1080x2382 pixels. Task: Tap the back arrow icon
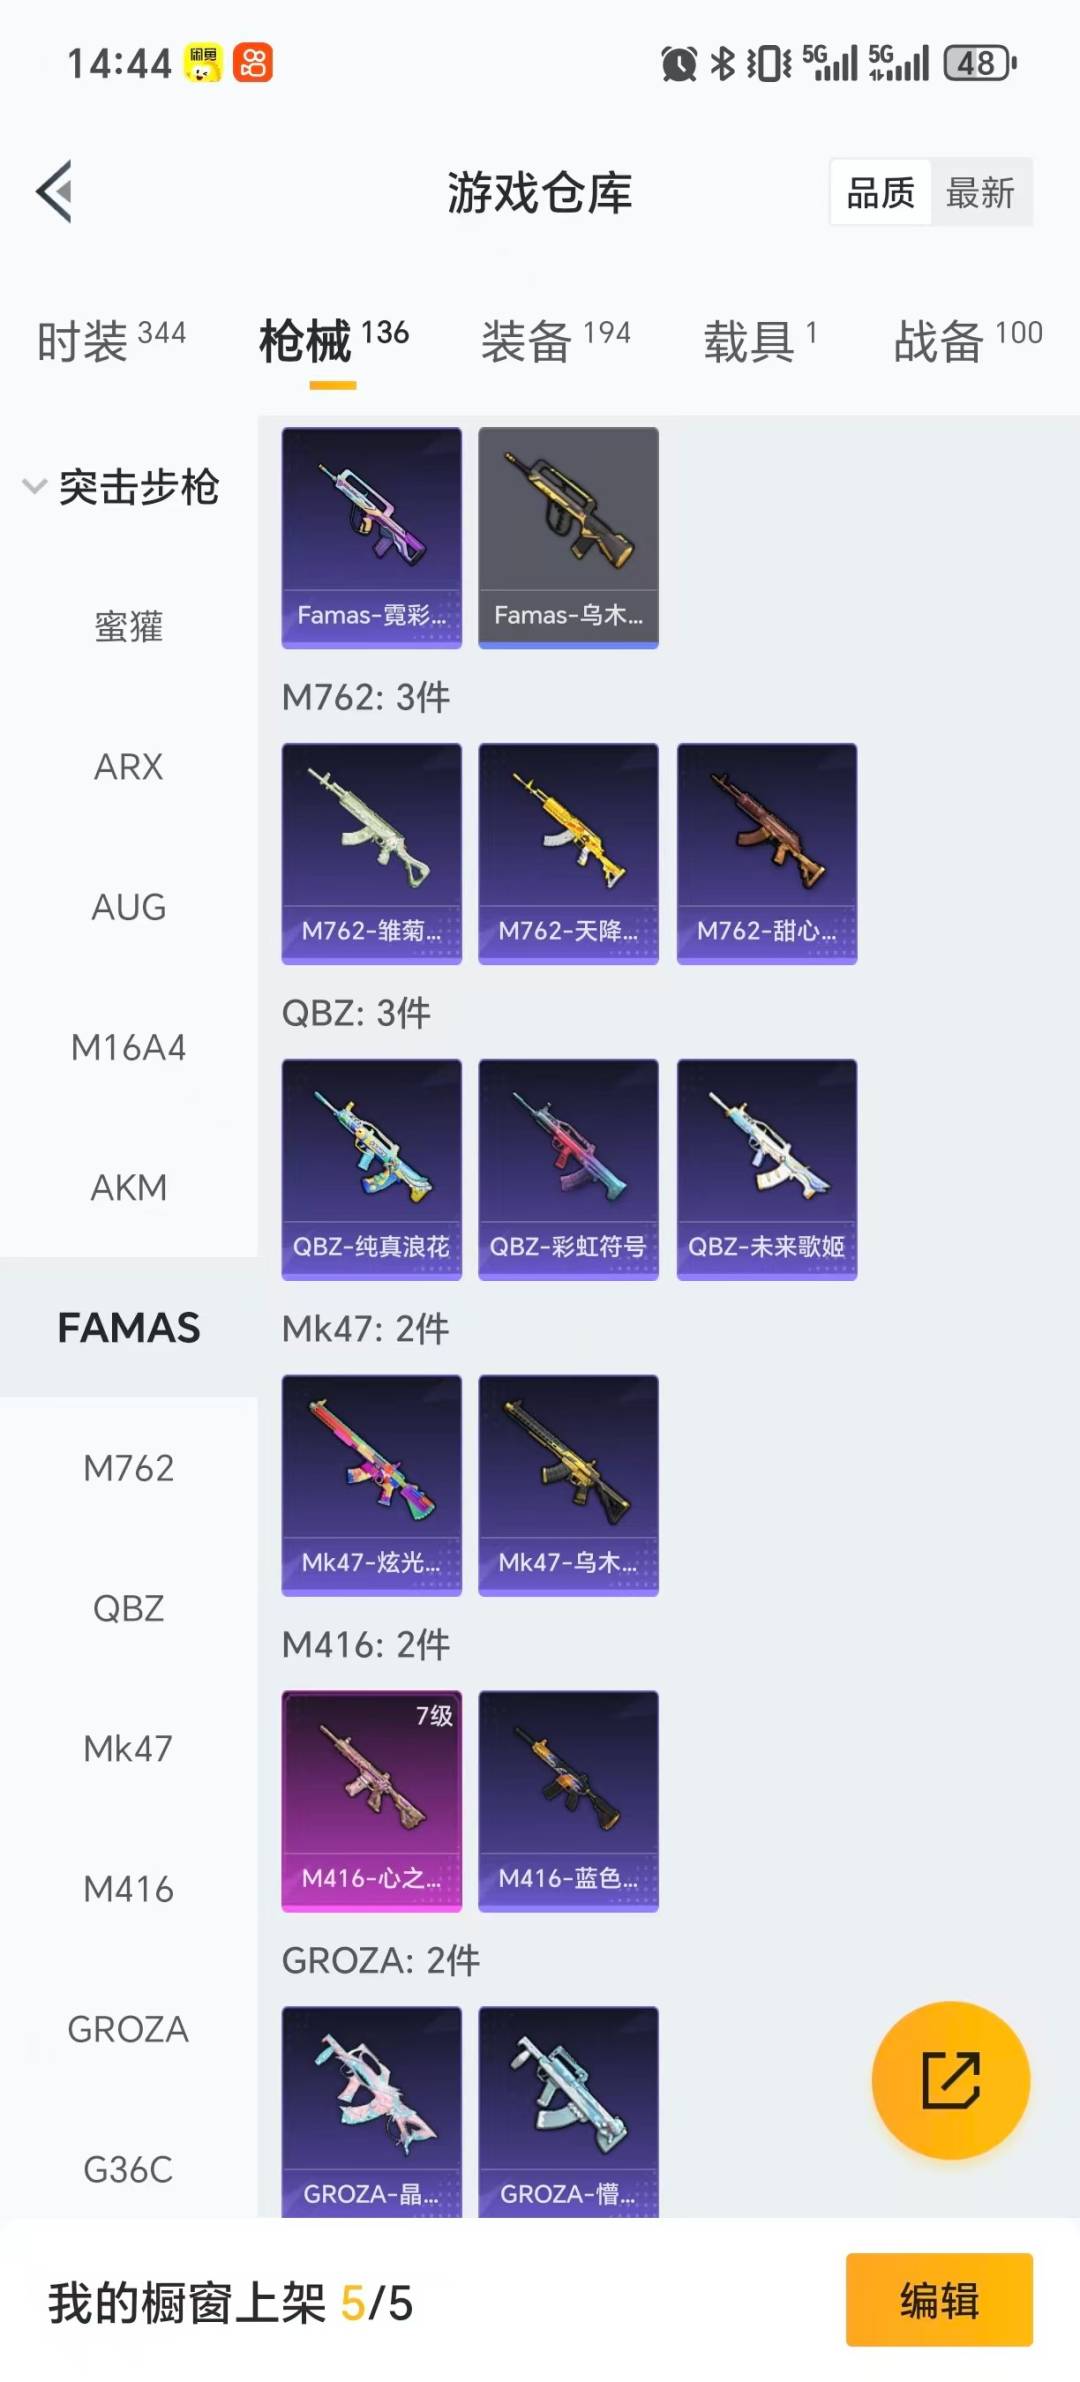(x=55, y=191)
